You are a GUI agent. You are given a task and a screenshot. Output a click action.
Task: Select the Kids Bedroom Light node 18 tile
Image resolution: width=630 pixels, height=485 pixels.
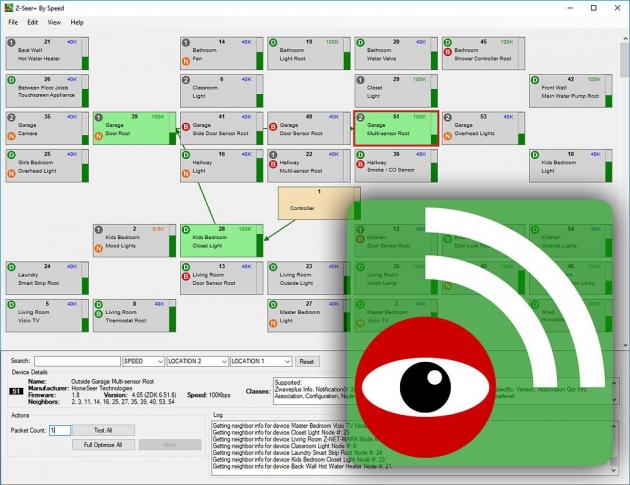[571, 166]
